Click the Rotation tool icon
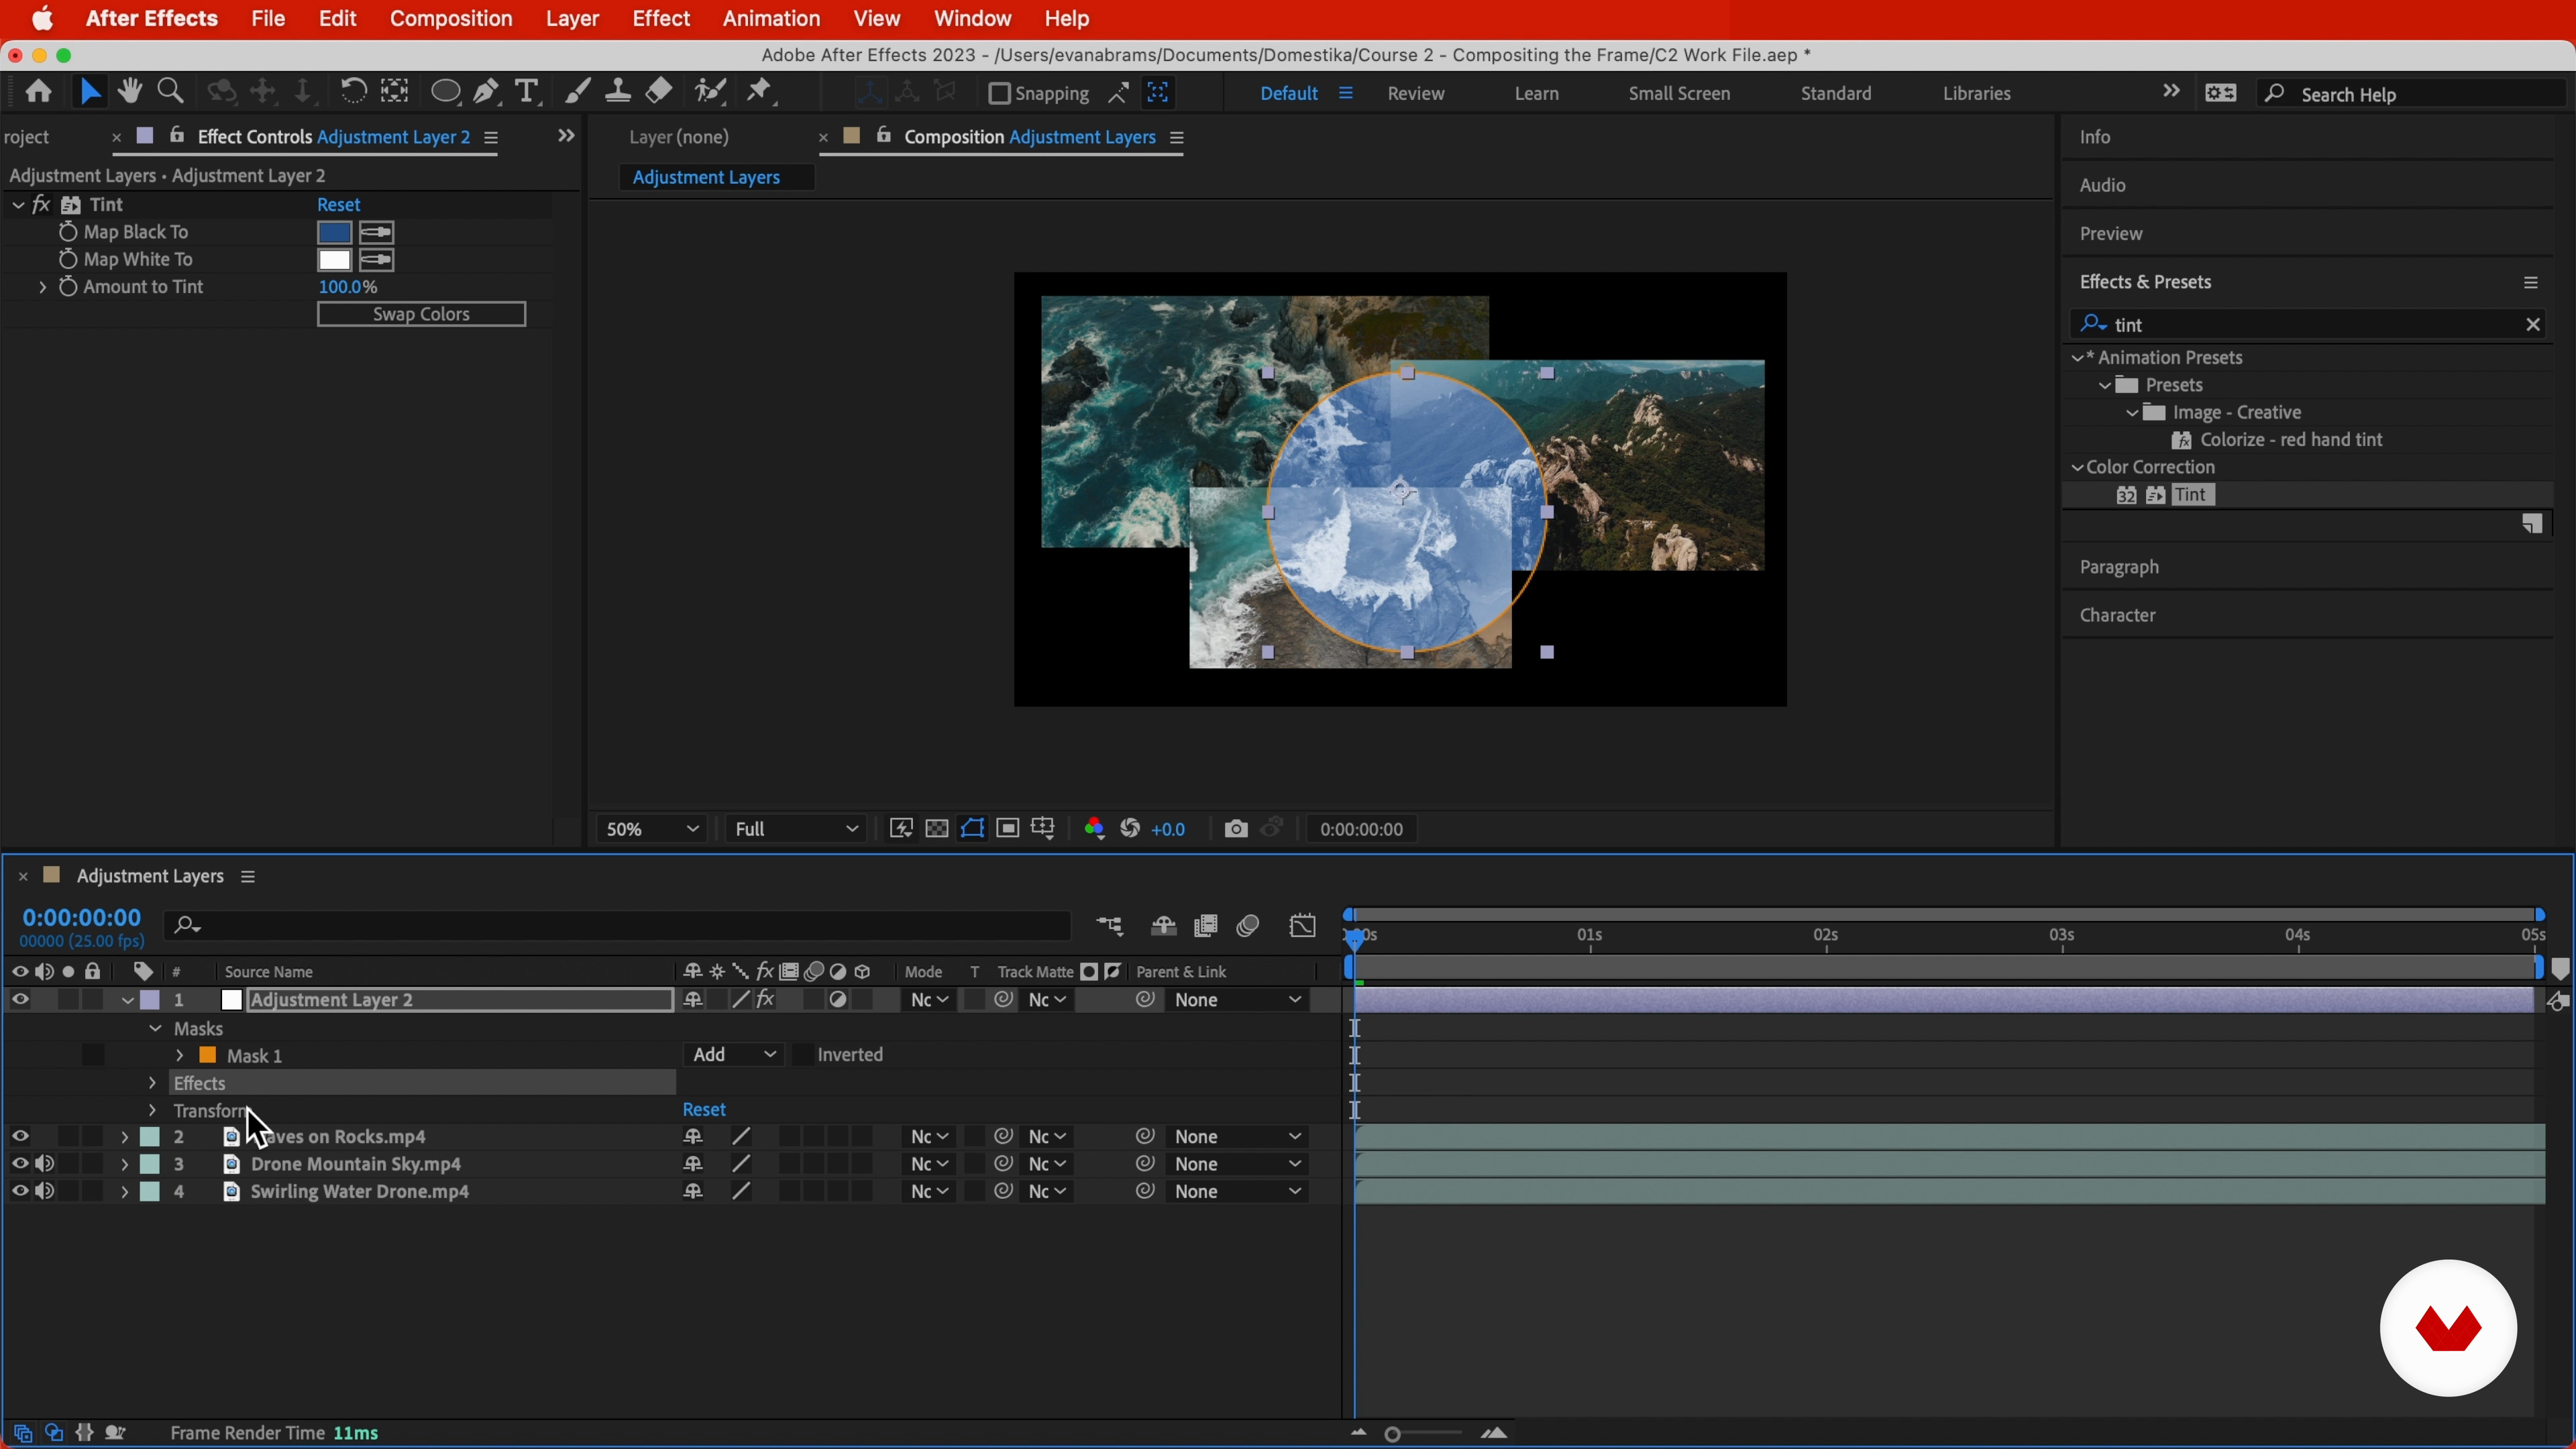 click(352, 92)
